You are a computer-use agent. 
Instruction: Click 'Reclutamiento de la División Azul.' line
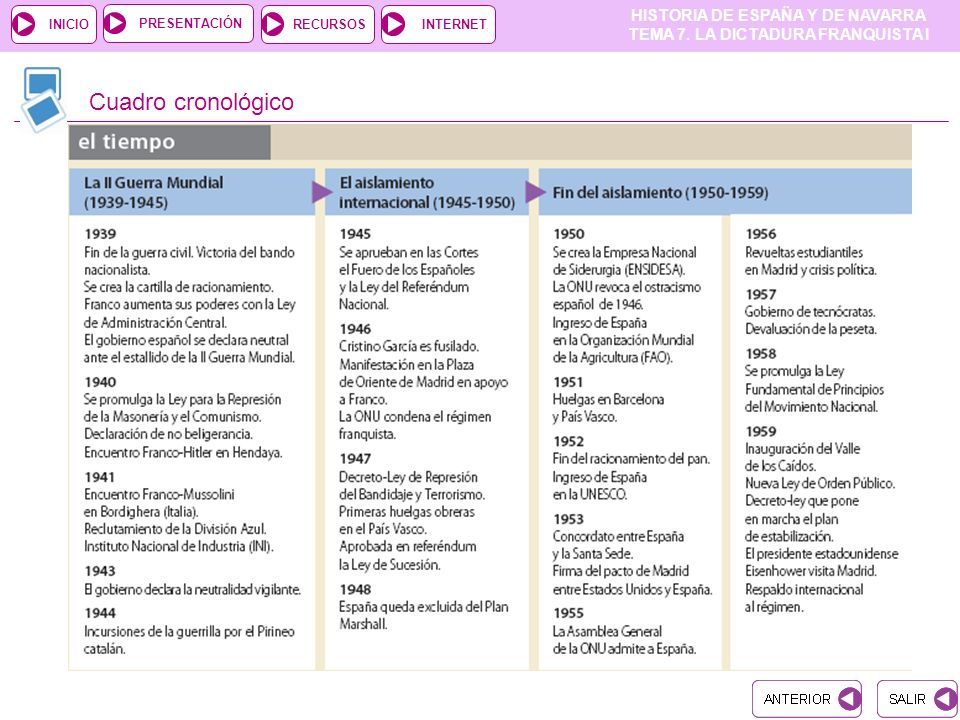point(175,529)
